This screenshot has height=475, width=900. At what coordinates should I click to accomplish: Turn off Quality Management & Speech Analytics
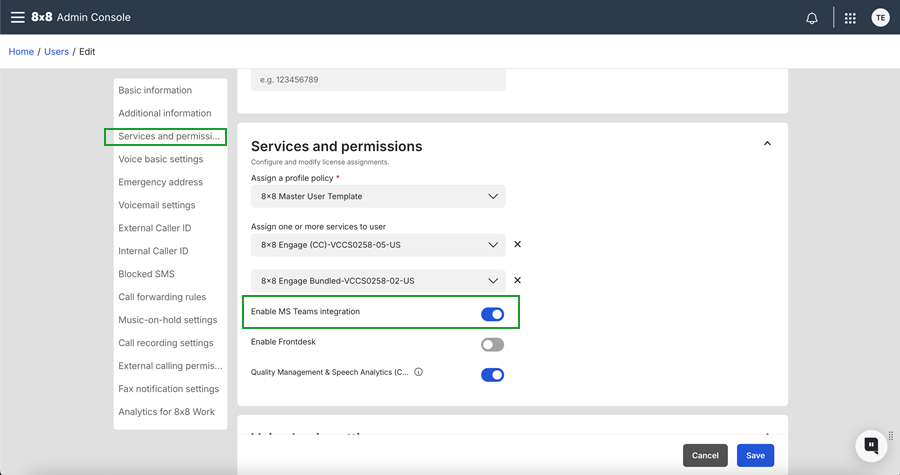pyautogui.click(x=492, y=375)
